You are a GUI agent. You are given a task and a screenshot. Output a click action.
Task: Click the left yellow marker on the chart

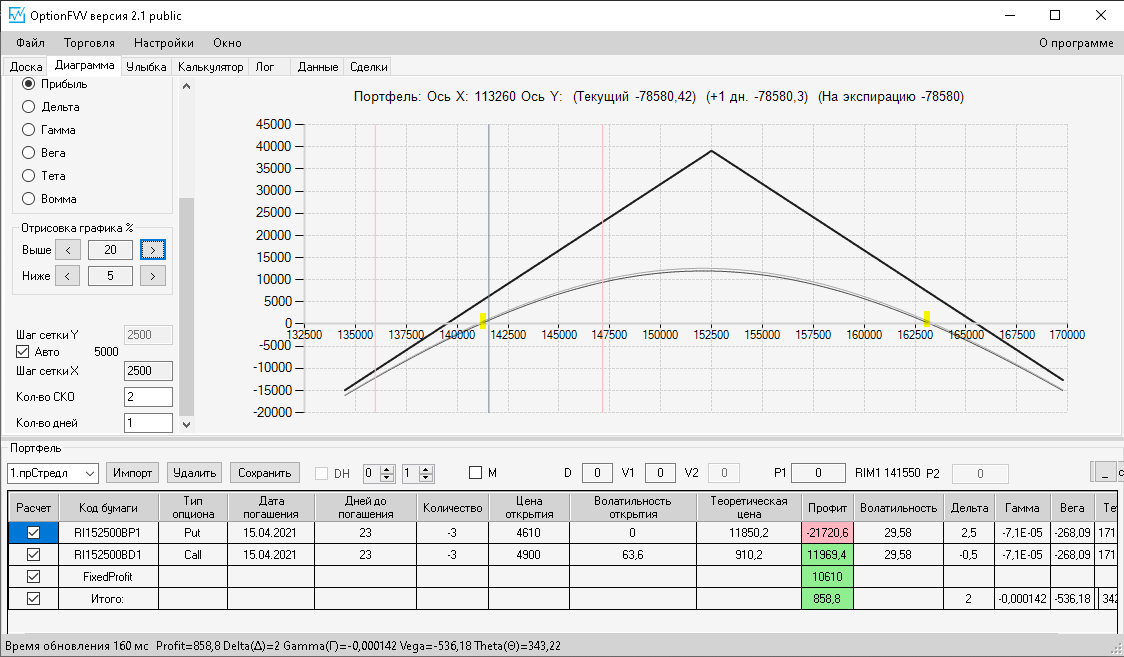coord(483,320)
